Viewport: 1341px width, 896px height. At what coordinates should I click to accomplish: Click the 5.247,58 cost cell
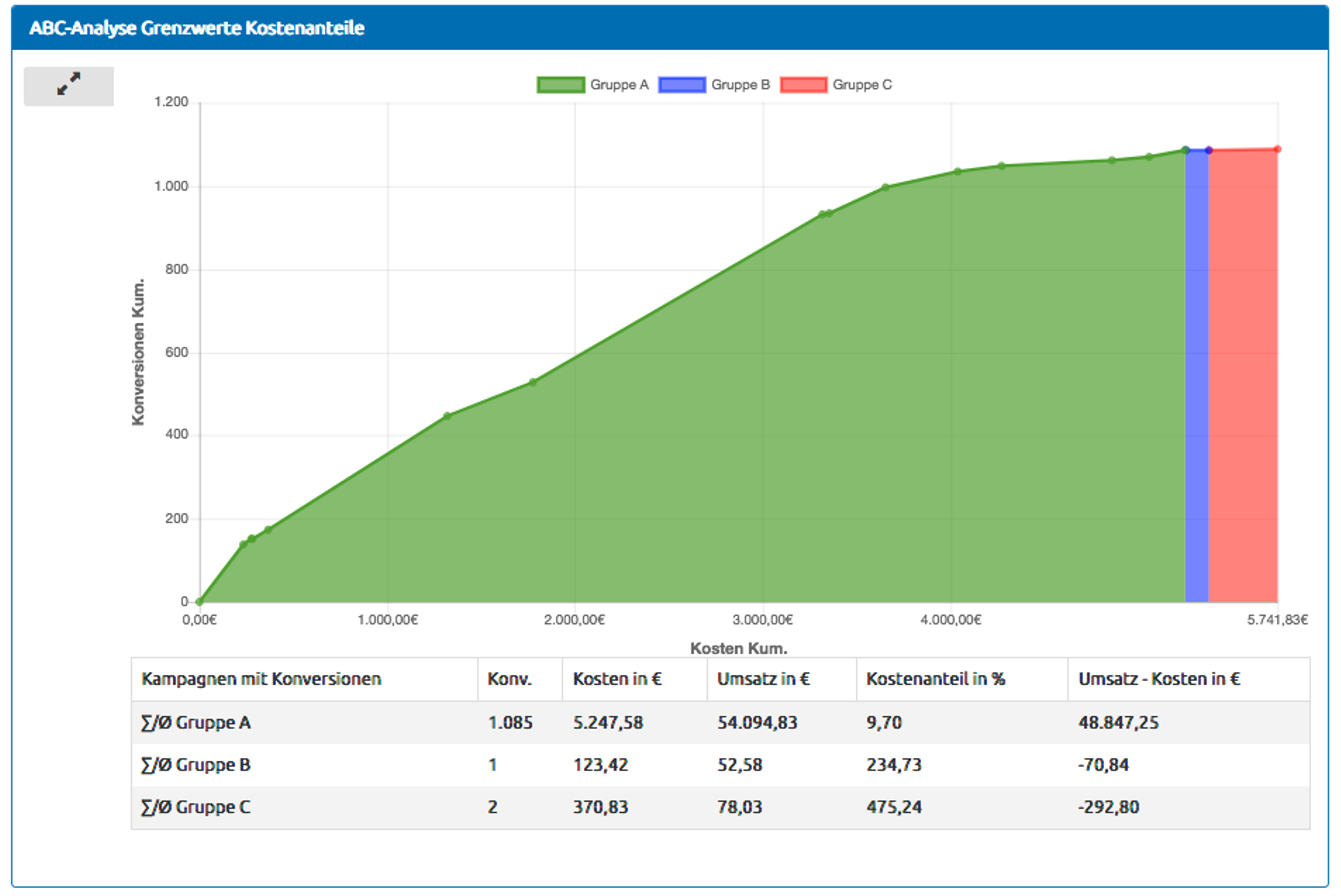coord(609,723)
